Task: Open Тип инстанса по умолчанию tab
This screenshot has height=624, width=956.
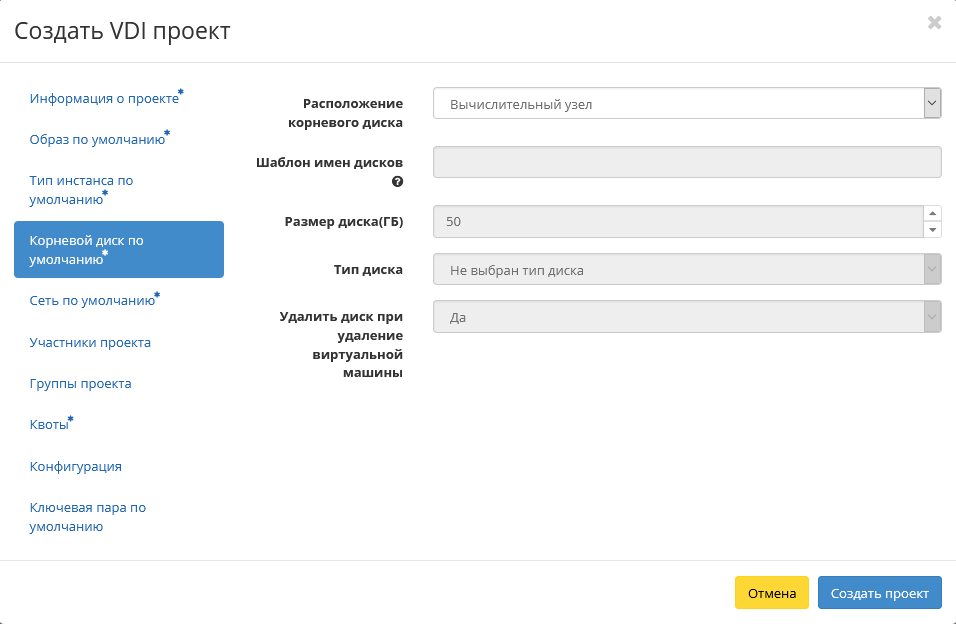Action: point(81,190)
